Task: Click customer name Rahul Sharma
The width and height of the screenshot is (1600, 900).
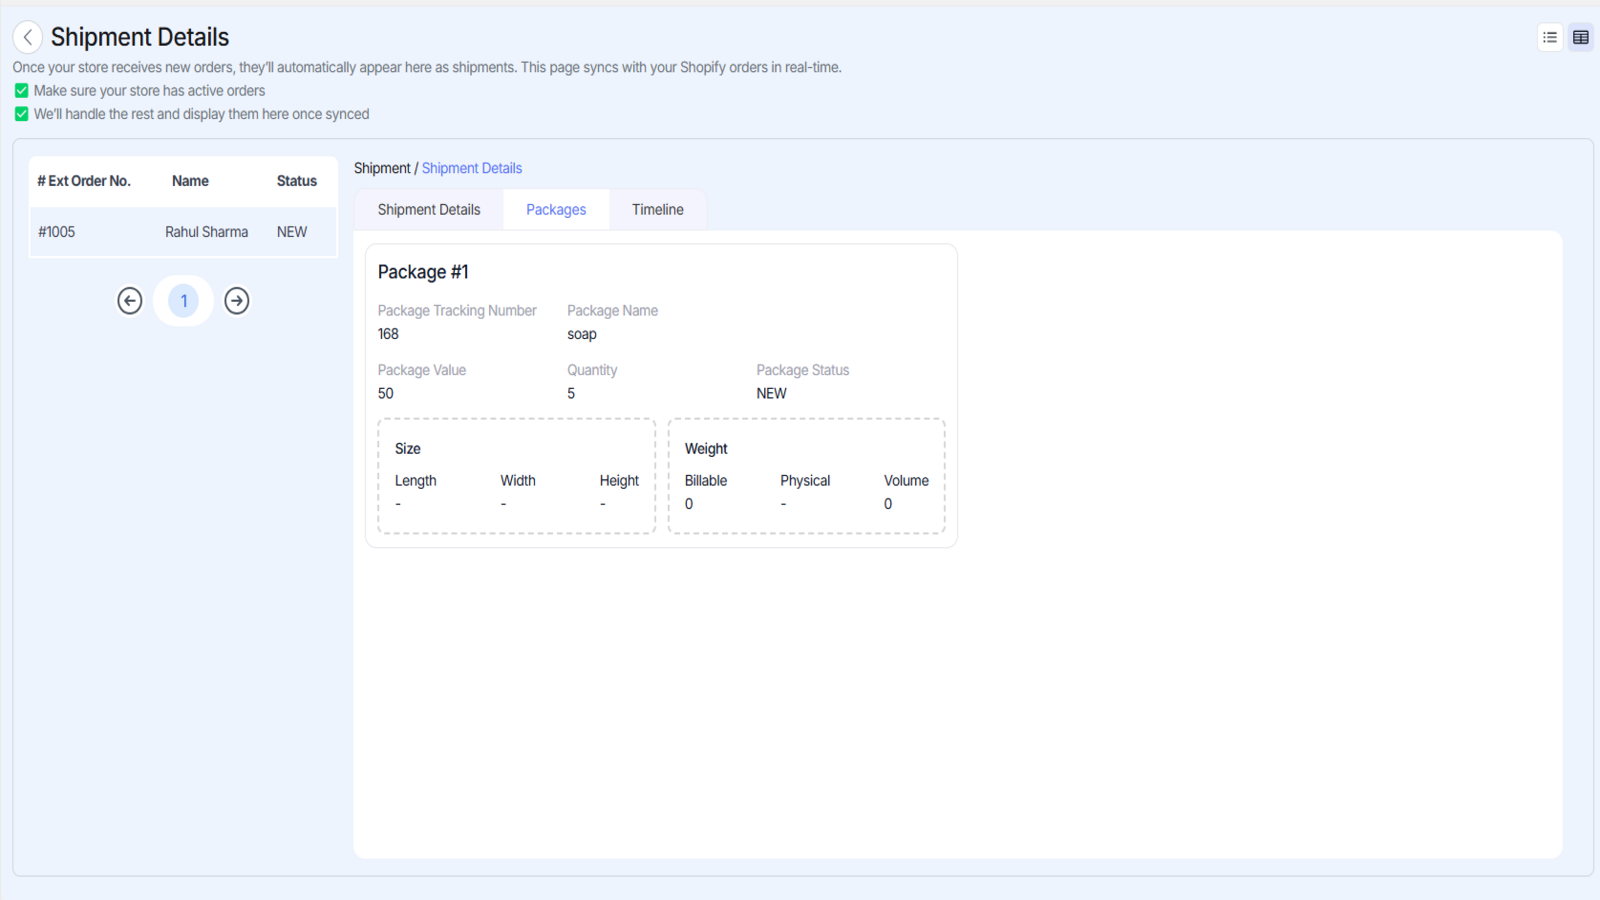Action: (207, 232)
